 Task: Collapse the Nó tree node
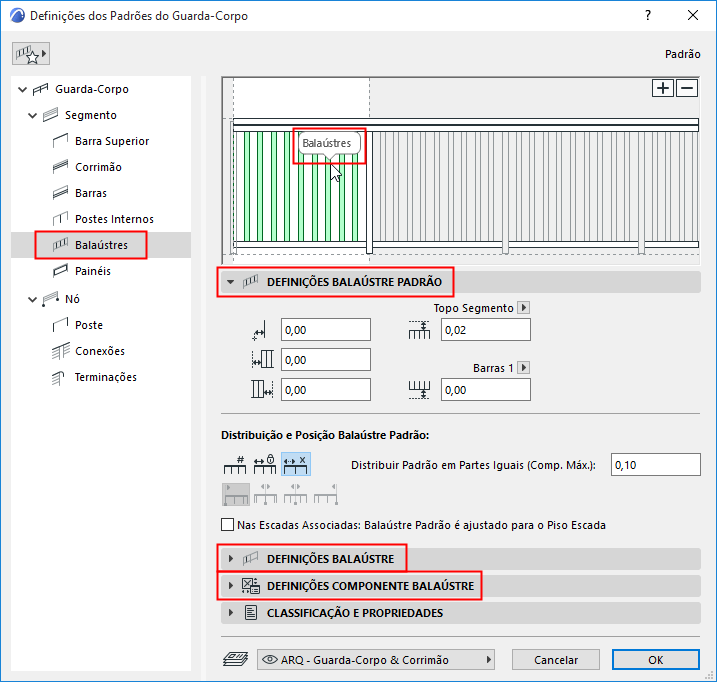(32, 300)
